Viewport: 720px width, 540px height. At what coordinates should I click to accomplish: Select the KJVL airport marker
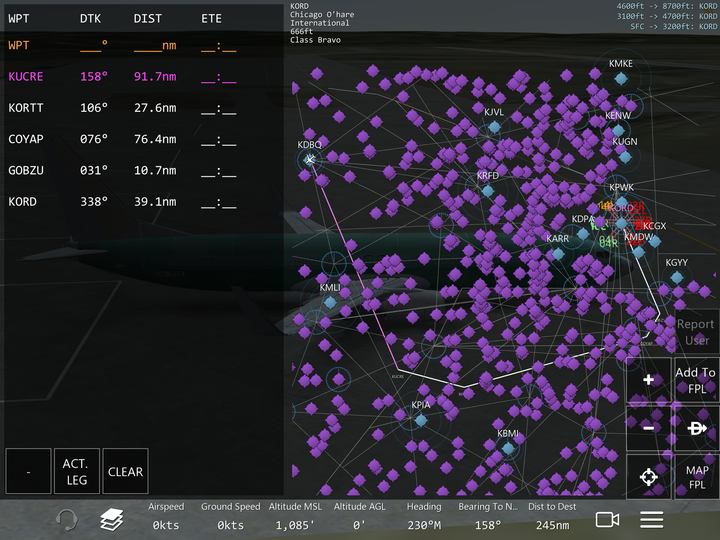[x=494, y=127]
